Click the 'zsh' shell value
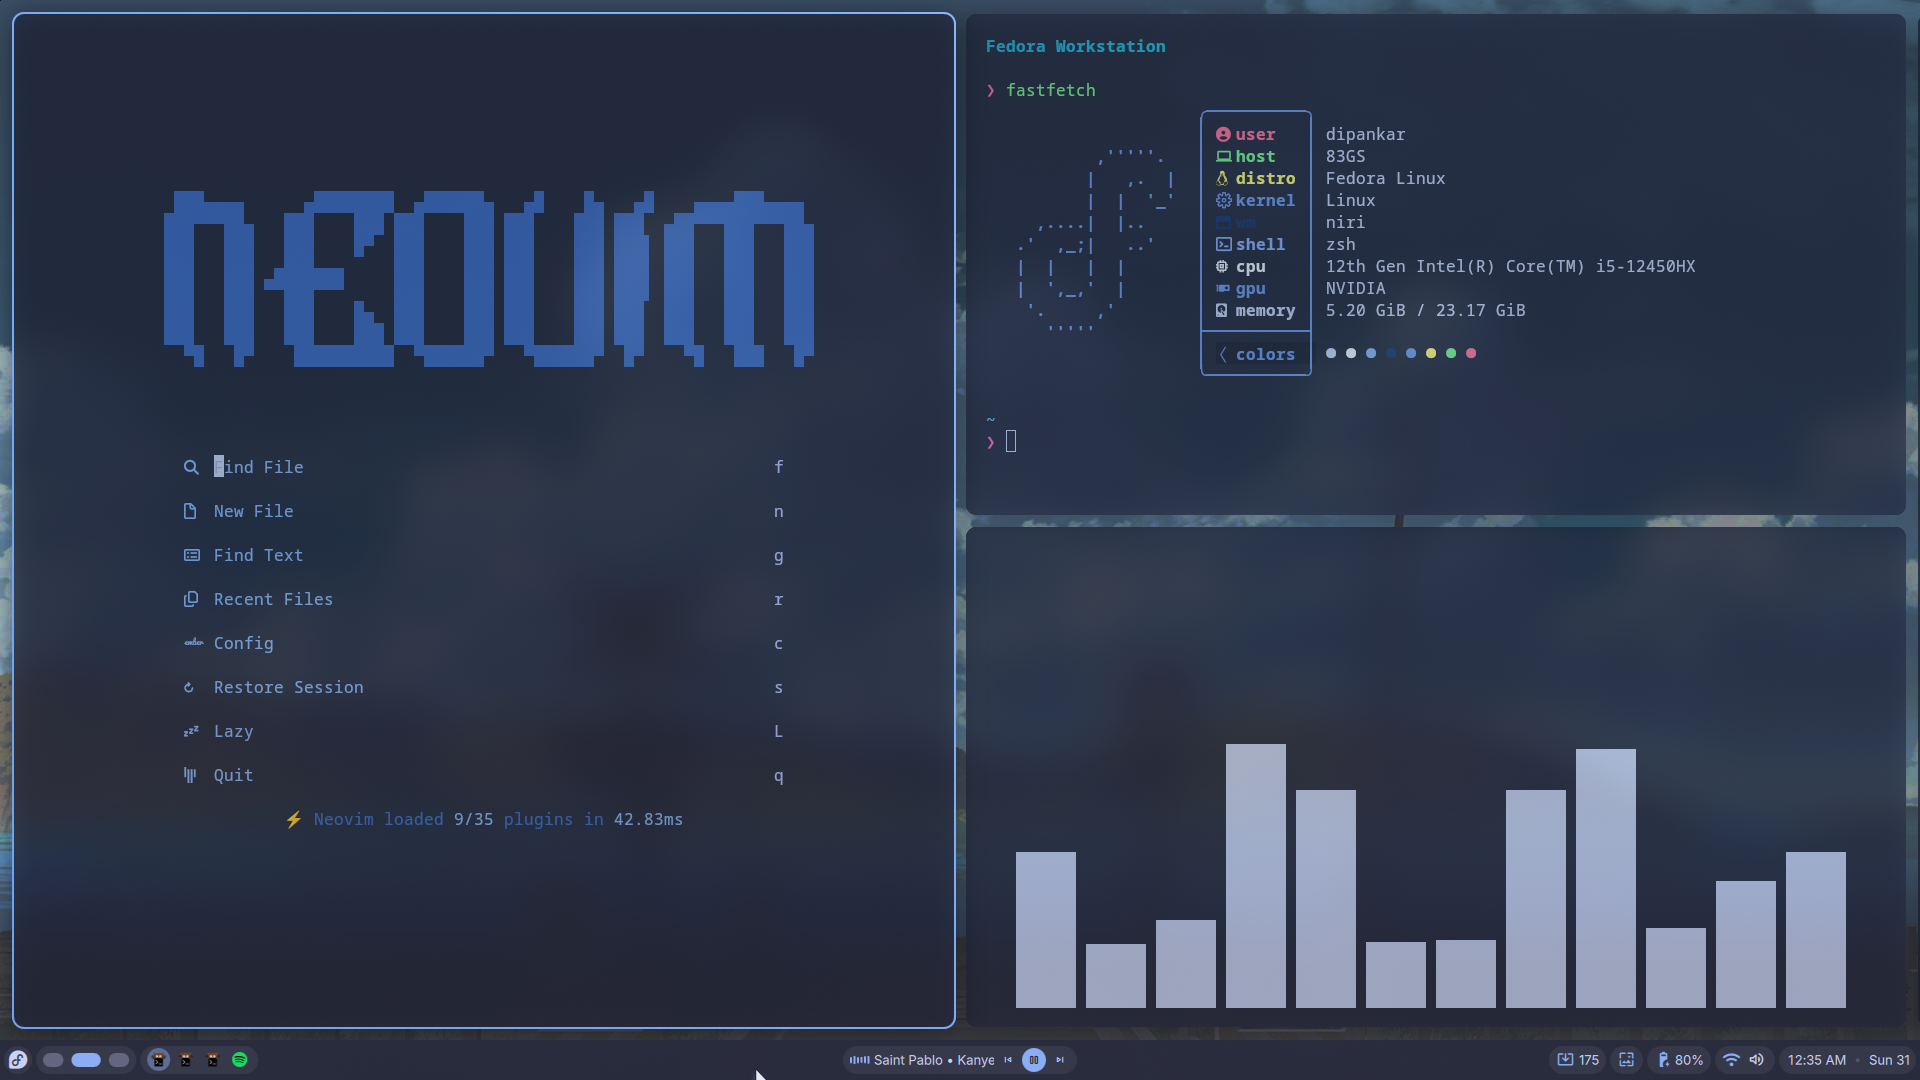The image size is (1920, 1080). tap(1340, 244)
